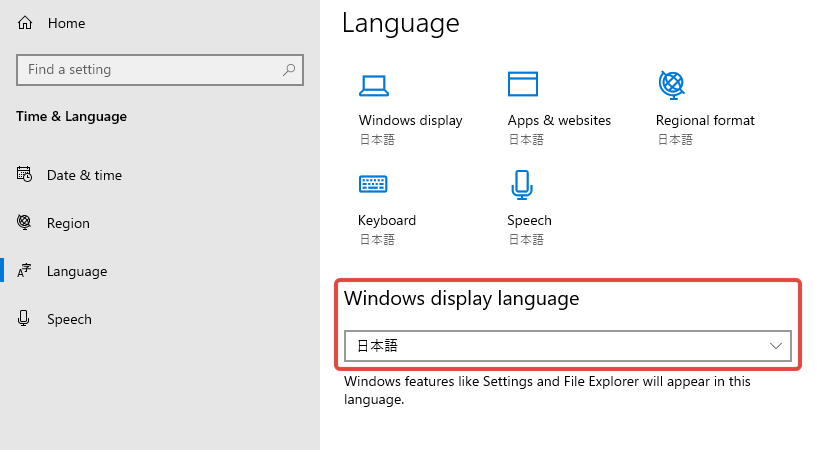Click 日本語 under Keyboard tile
Screen dimensions: 820x450
[x=377, y=240]
